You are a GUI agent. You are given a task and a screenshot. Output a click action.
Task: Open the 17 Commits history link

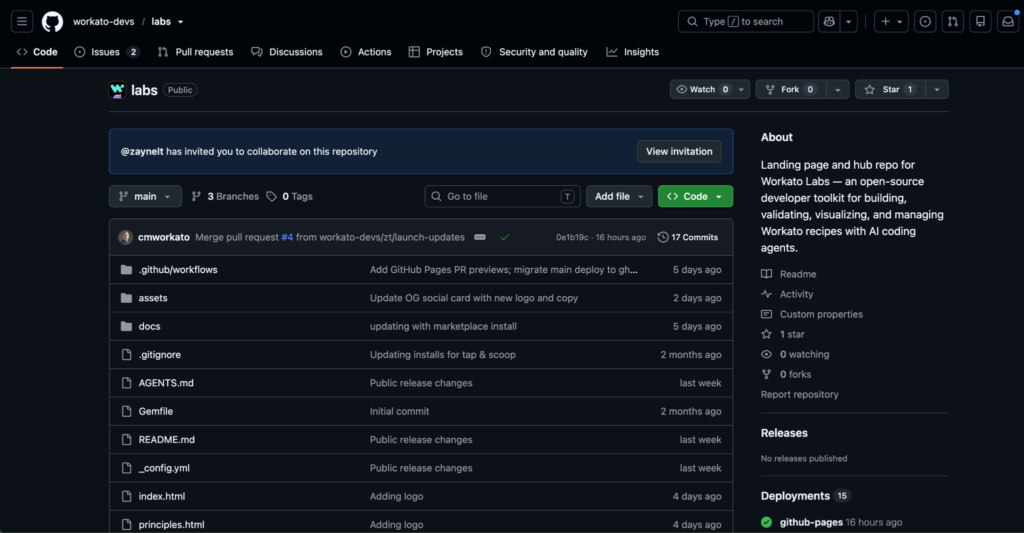688,237
